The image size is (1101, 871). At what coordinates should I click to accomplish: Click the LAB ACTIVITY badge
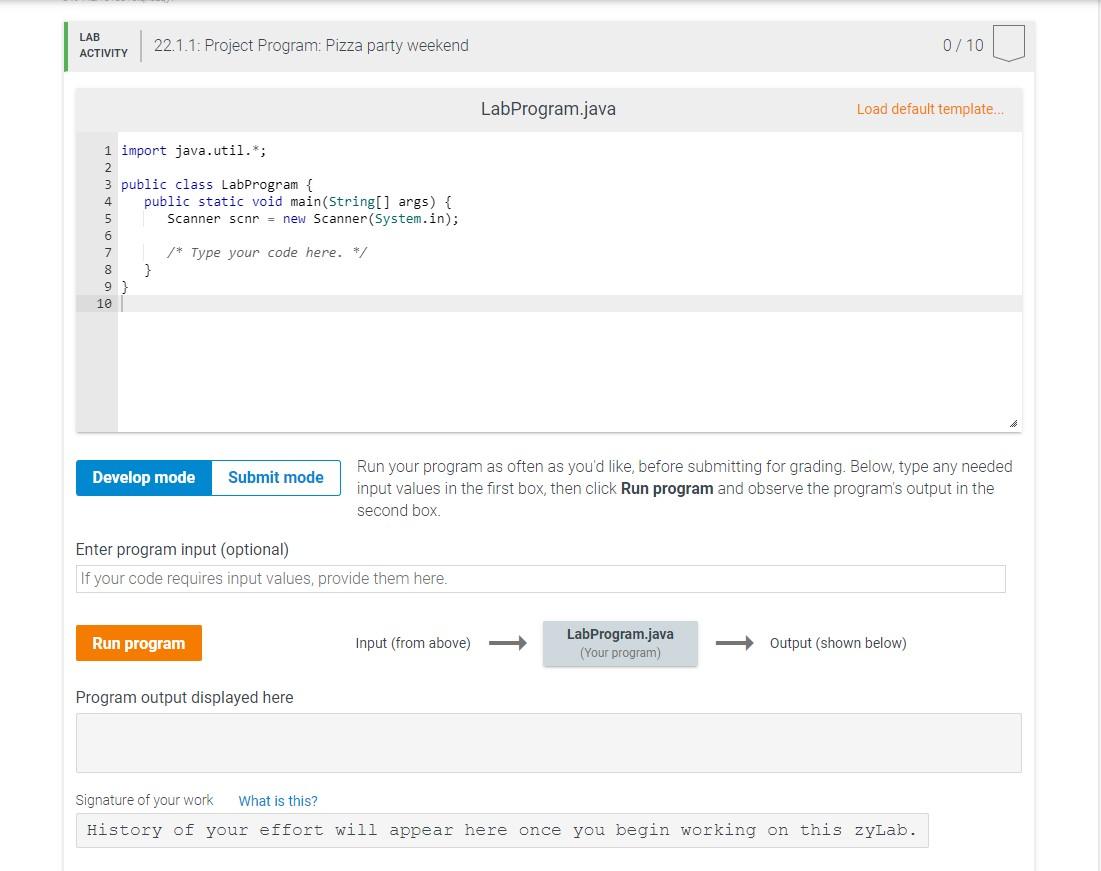102,45
